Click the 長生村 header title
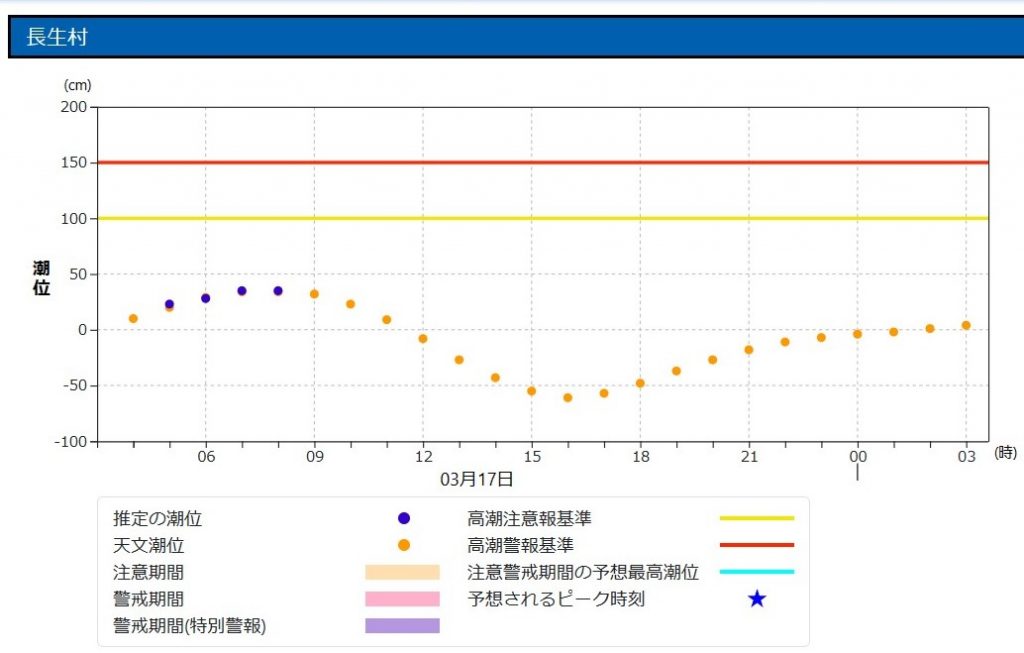 (x=57, y=37)
